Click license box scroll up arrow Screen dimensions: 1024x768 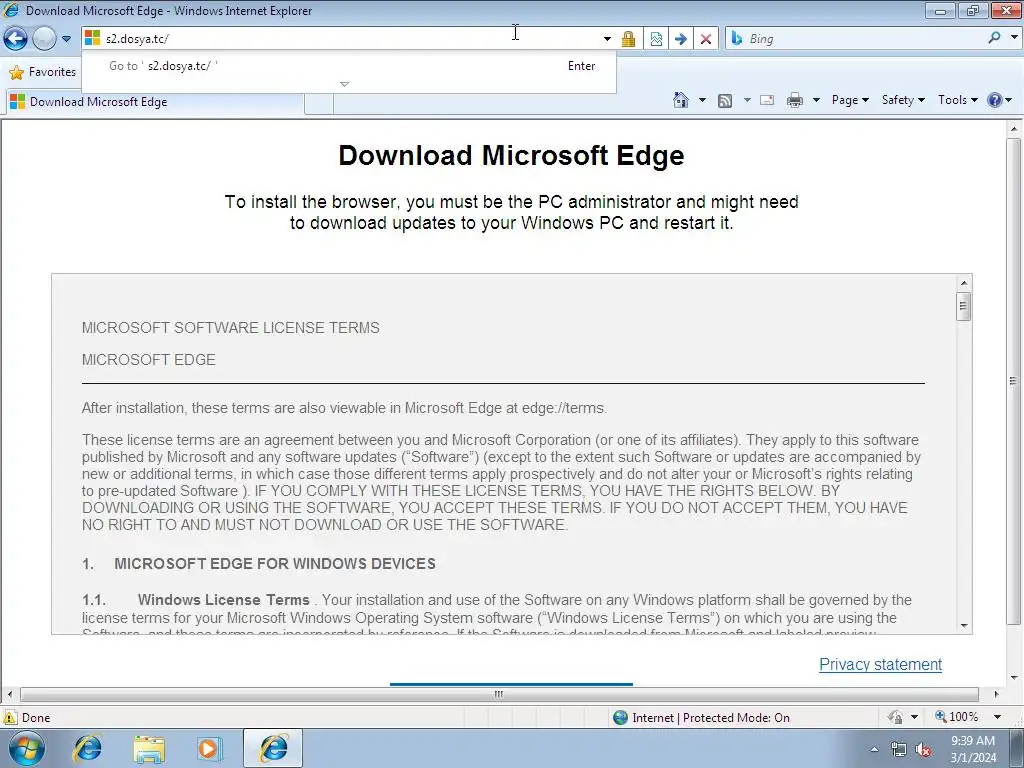(964, 283)
